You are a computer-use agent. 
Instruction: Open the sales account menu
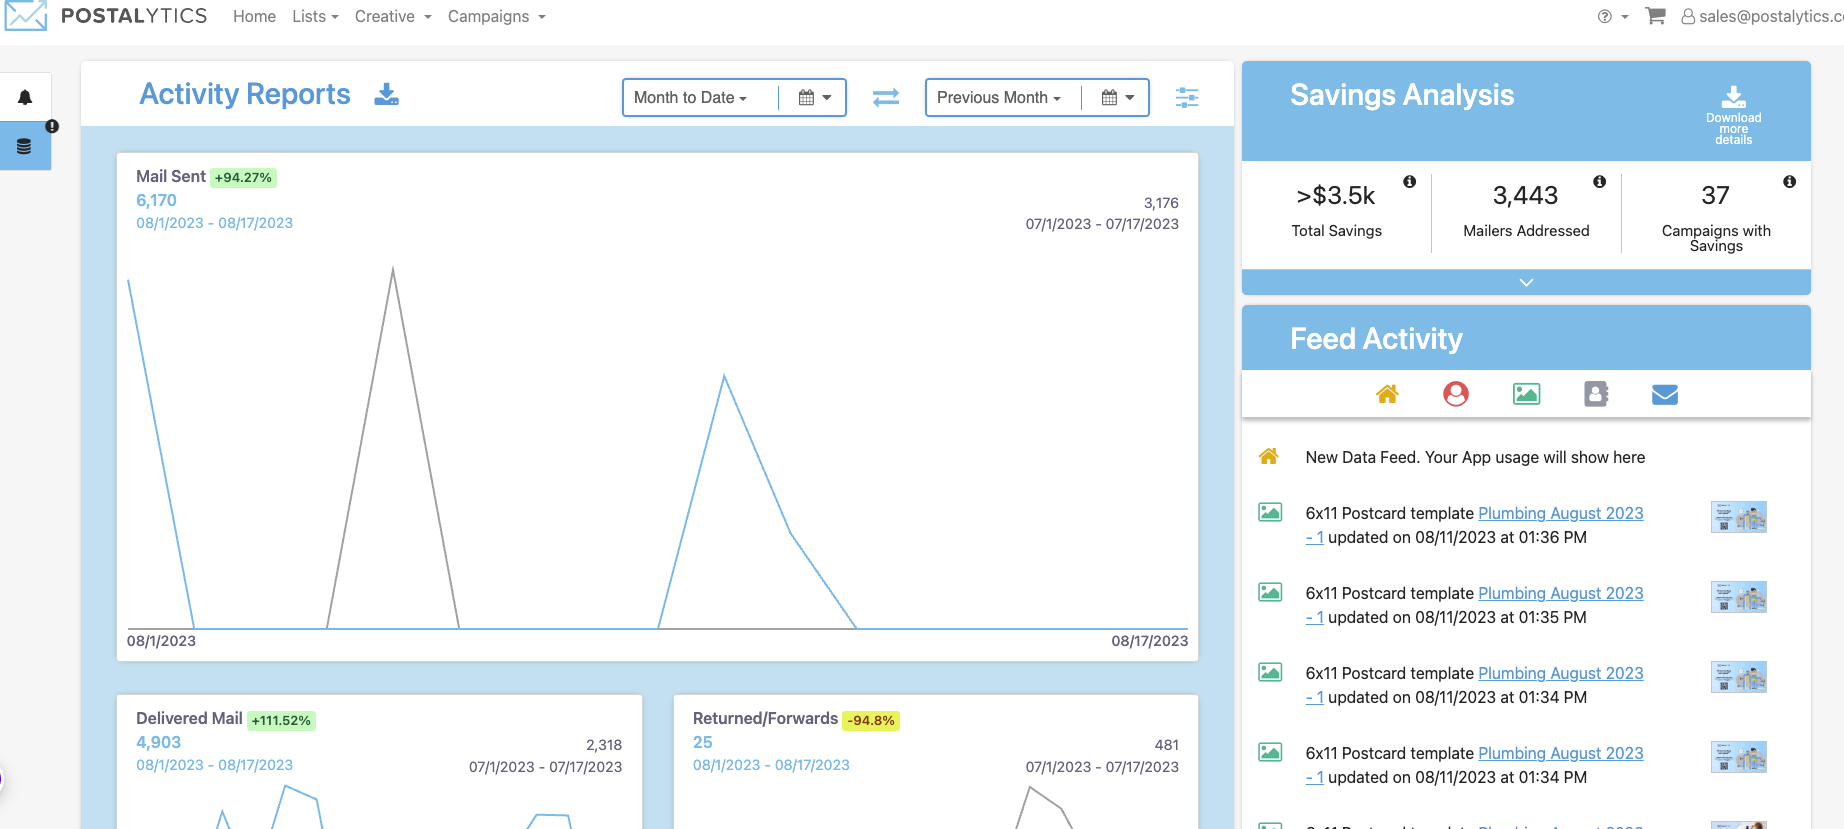1760,16
